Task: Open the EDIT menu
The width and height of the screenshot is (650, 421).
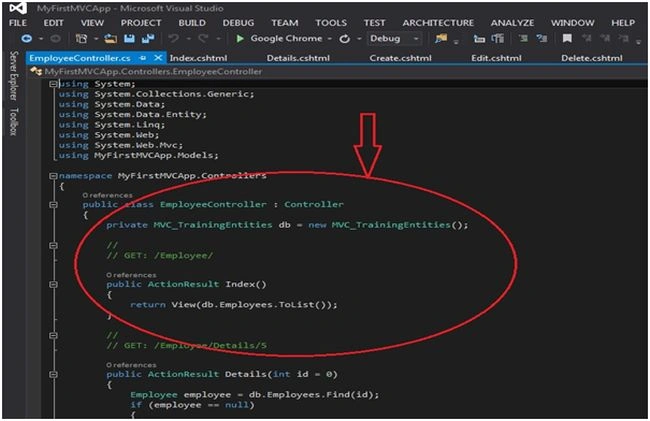Action: coord(54,23)
